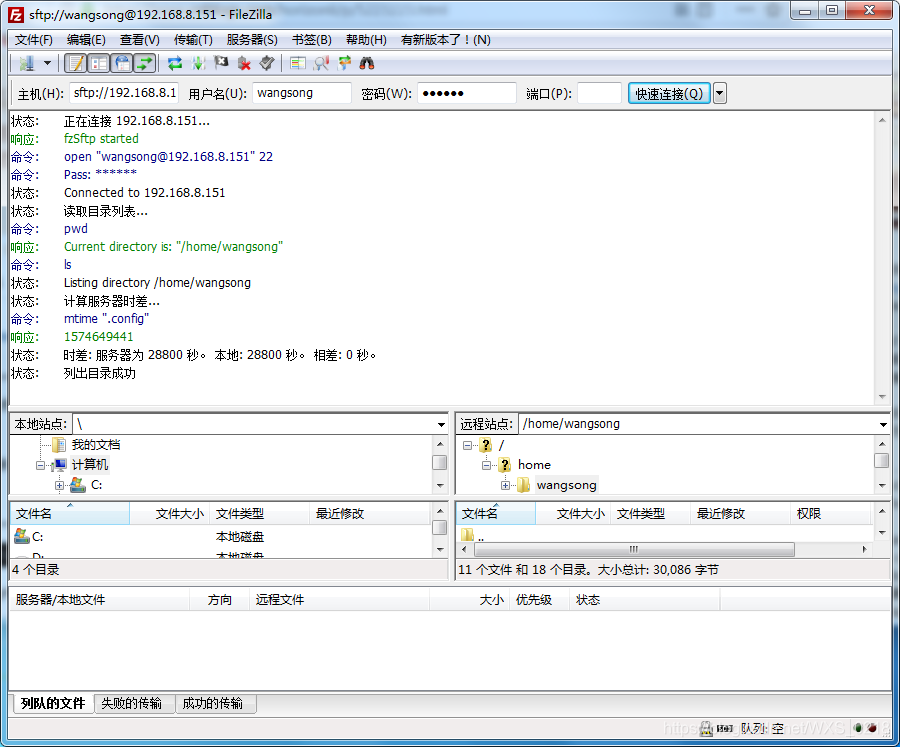This screenshot has width=900, height=747.
Task: Toggle message log display
Action: [76, 63]
